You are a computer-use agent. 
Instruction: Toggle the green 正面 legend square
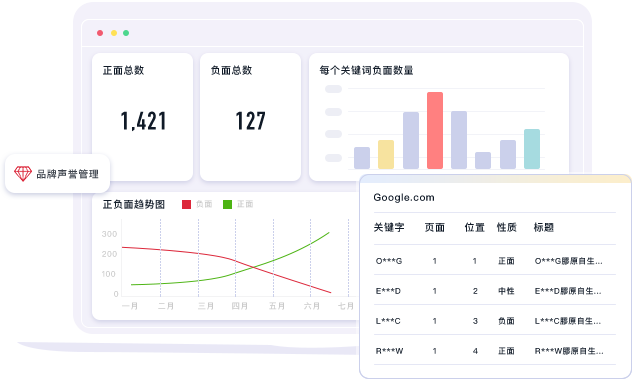(228, 204)
